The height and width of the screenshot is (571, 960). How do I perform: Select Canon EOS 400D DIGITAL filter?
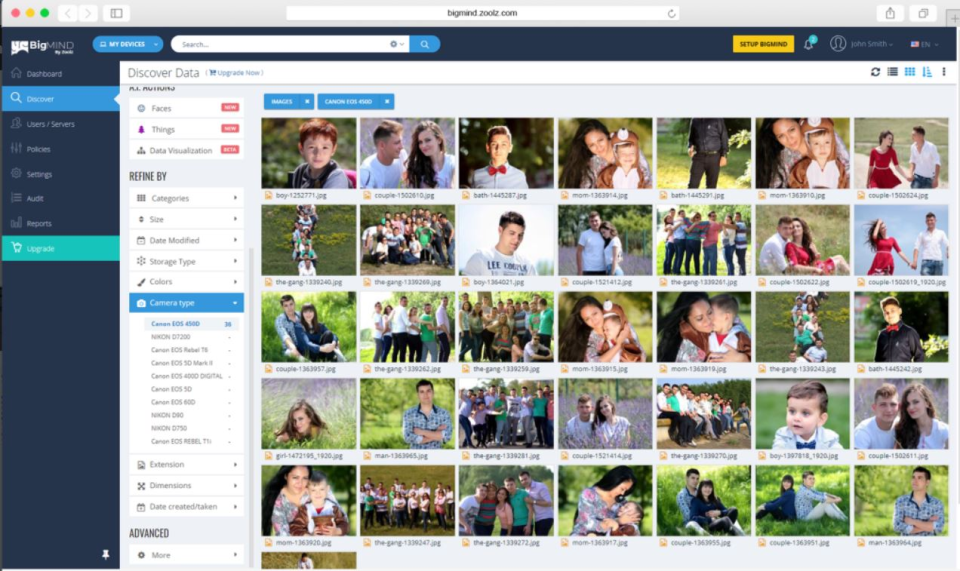click(x=190, y=376)
